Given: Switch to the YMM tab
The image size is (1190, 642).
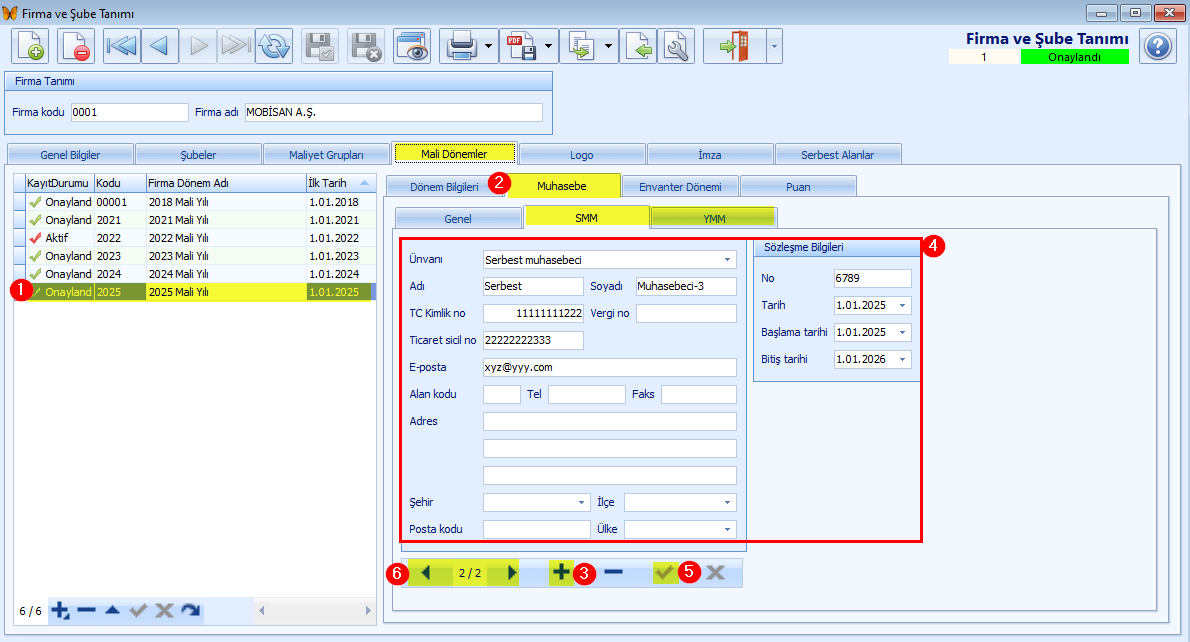Looking at the screenshot, I should click(713, 218).
